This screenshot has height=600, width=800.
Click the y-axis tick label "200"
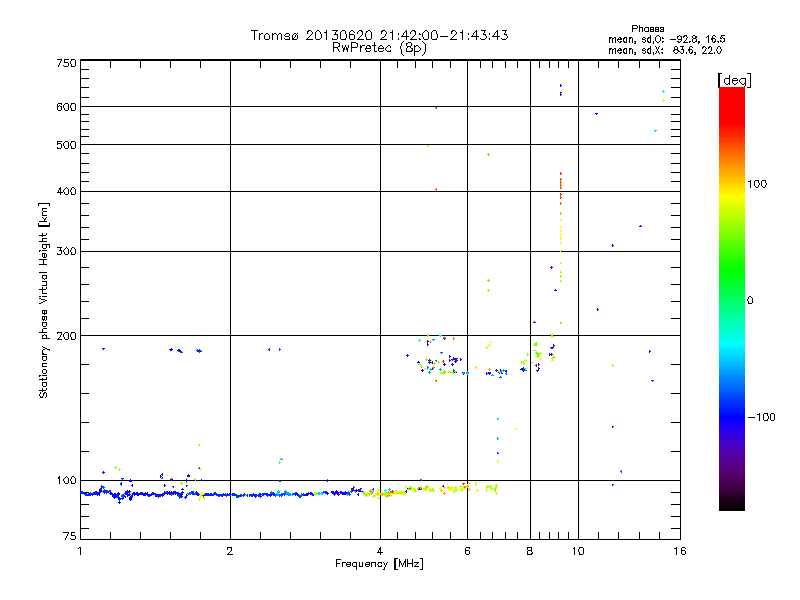tap(66, 336)
